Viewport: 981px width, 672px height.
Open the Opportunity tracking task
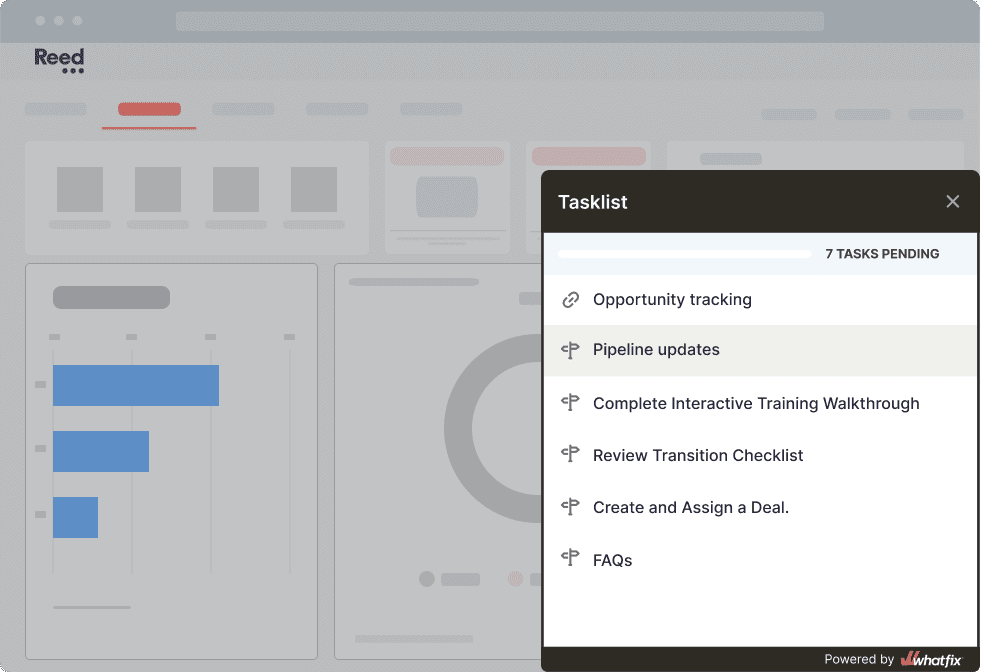(x=760, y=300)
